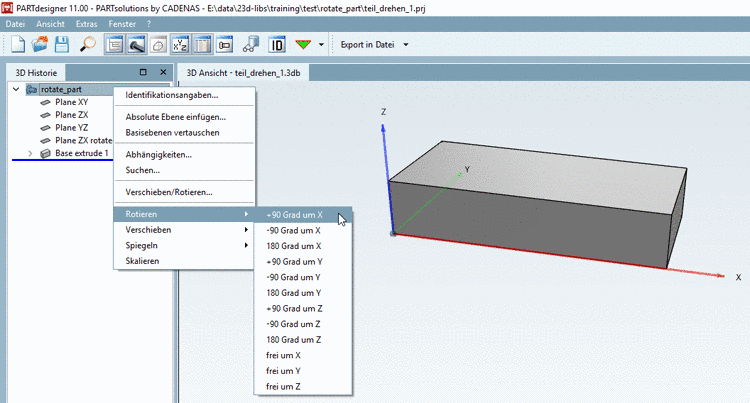This screenshot has height=403, width=750.
Task: Open the Export in Datei dropdown arrow
Action: pyautogui.click(x=406, y=45)
